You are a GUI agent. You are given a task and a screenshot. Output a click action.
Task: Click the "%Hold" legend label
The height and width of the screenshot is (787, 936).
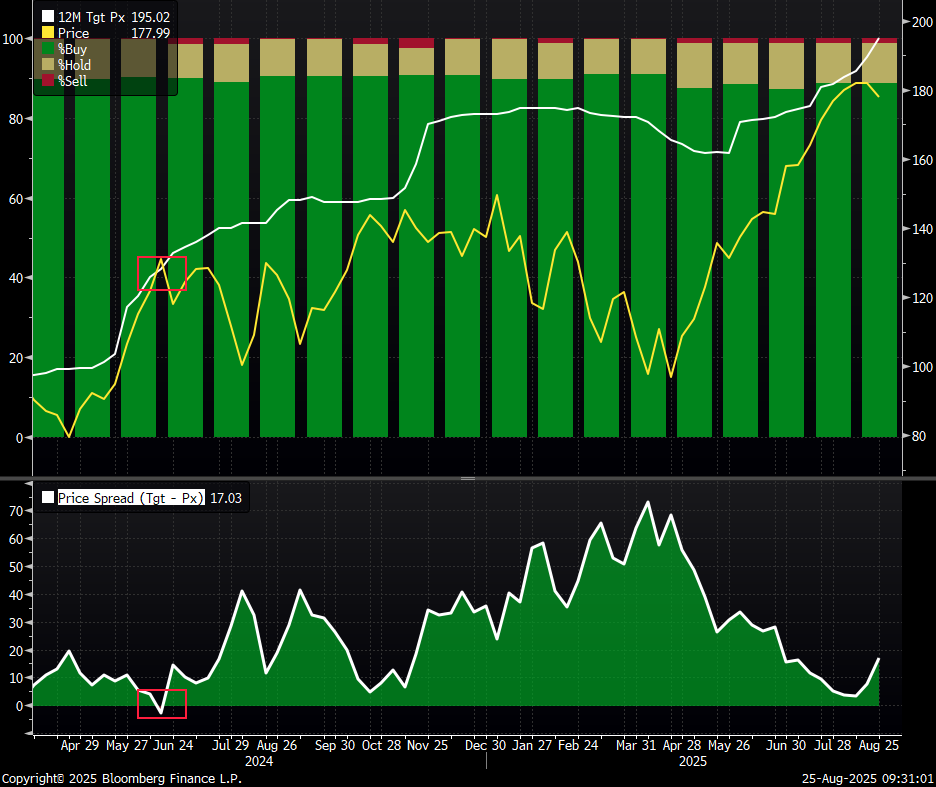[75, 65]
